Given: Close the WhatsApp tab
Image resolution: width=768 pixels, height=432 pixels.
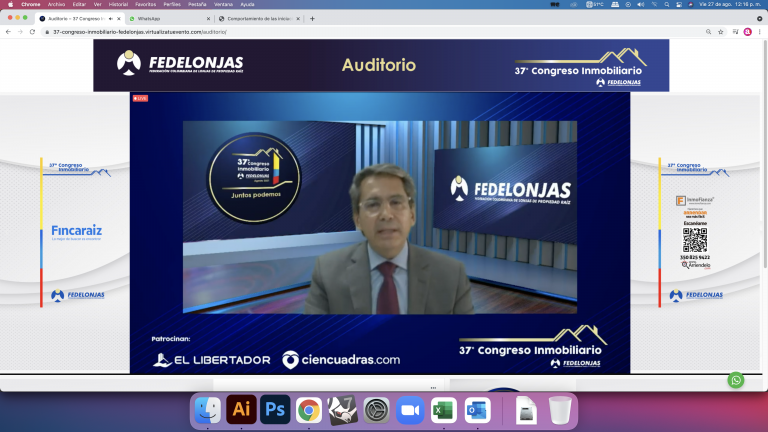Looking at the screenshot, I should [x=208, y=19].
